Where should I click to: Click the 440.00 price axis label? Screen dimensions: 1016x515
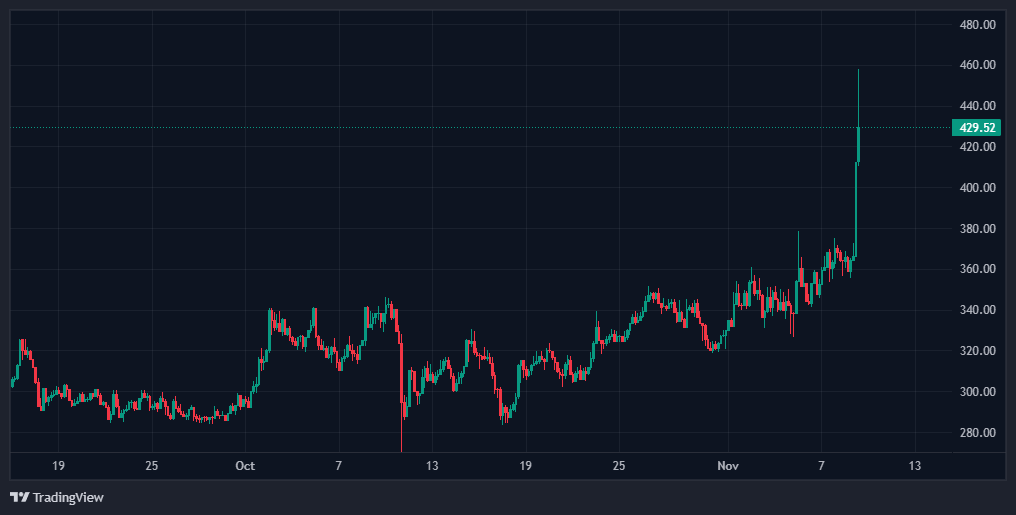977,106
